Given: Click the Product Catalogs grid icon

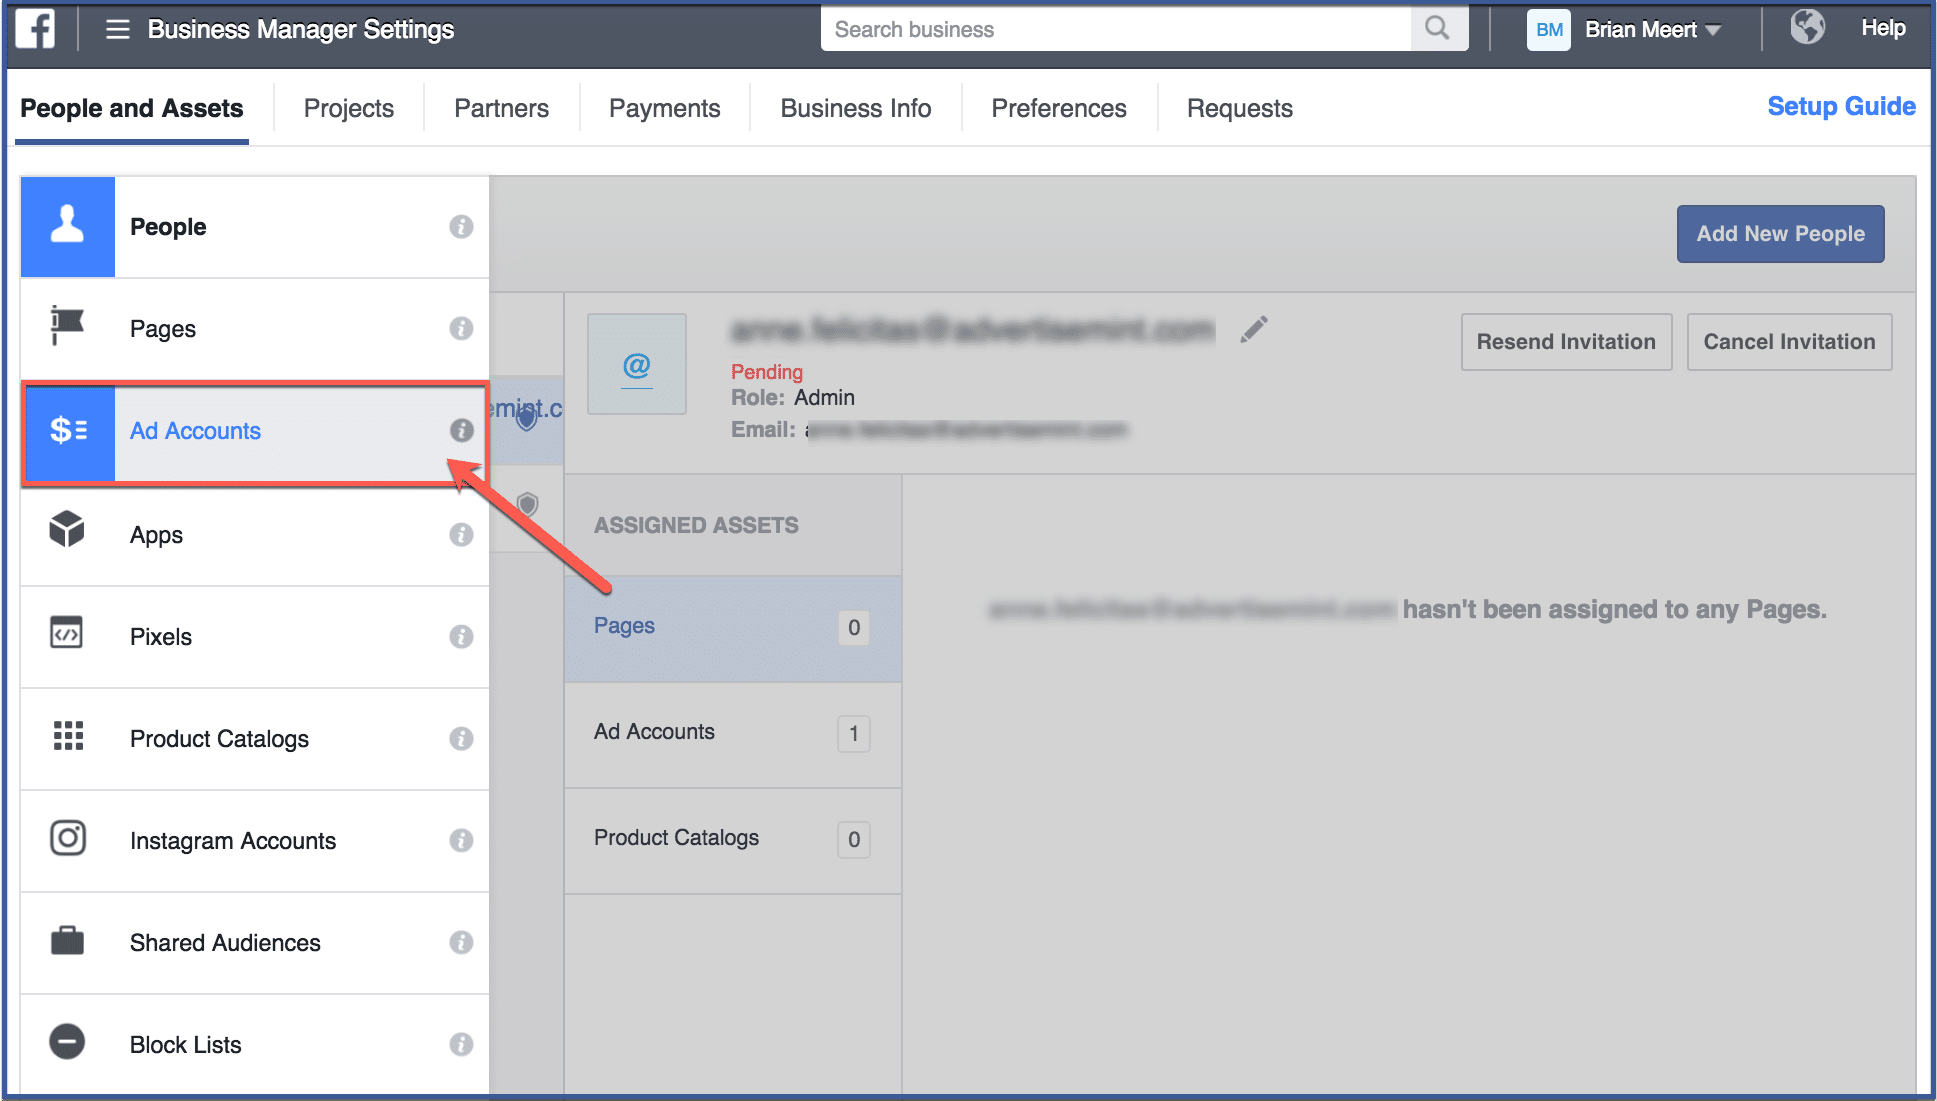Looking at the screenshot, I should (x=68, y=736).
